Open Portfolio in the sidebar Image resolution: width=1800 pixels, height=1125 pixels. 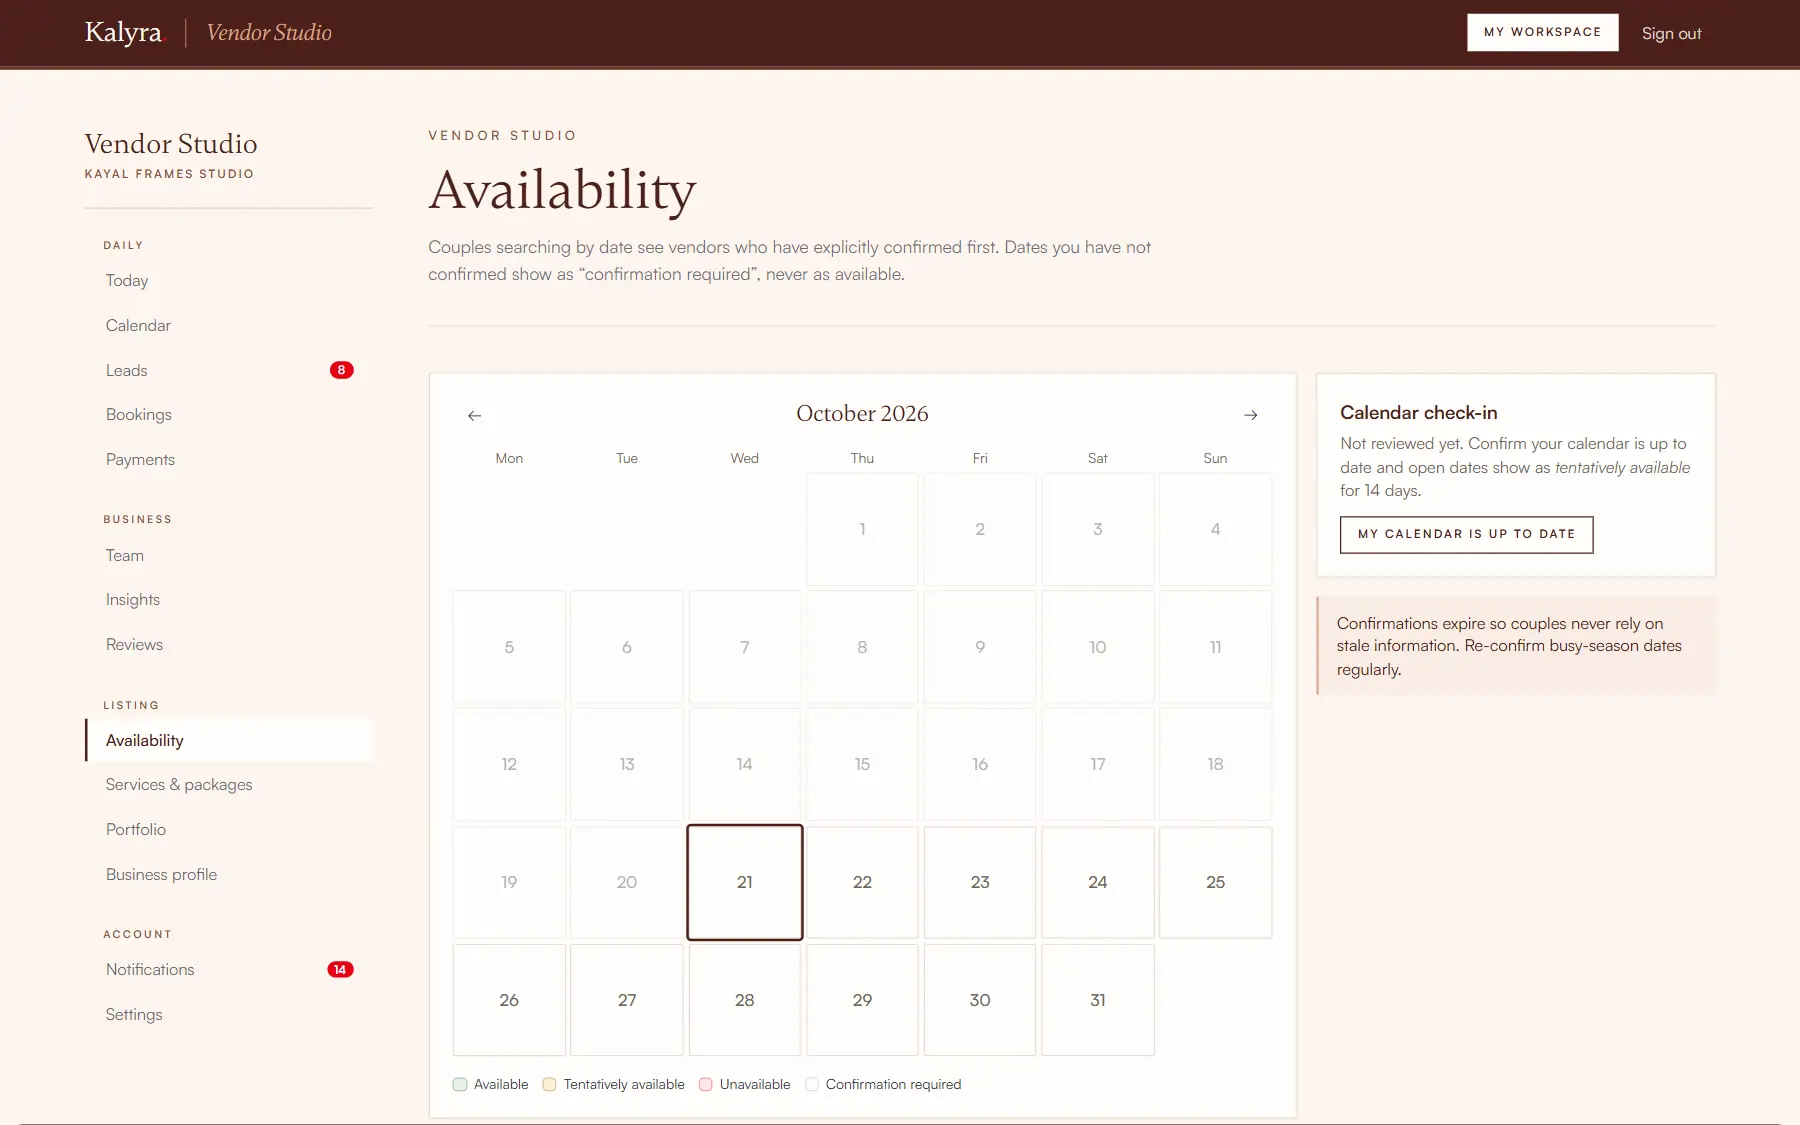pos(229,829)
